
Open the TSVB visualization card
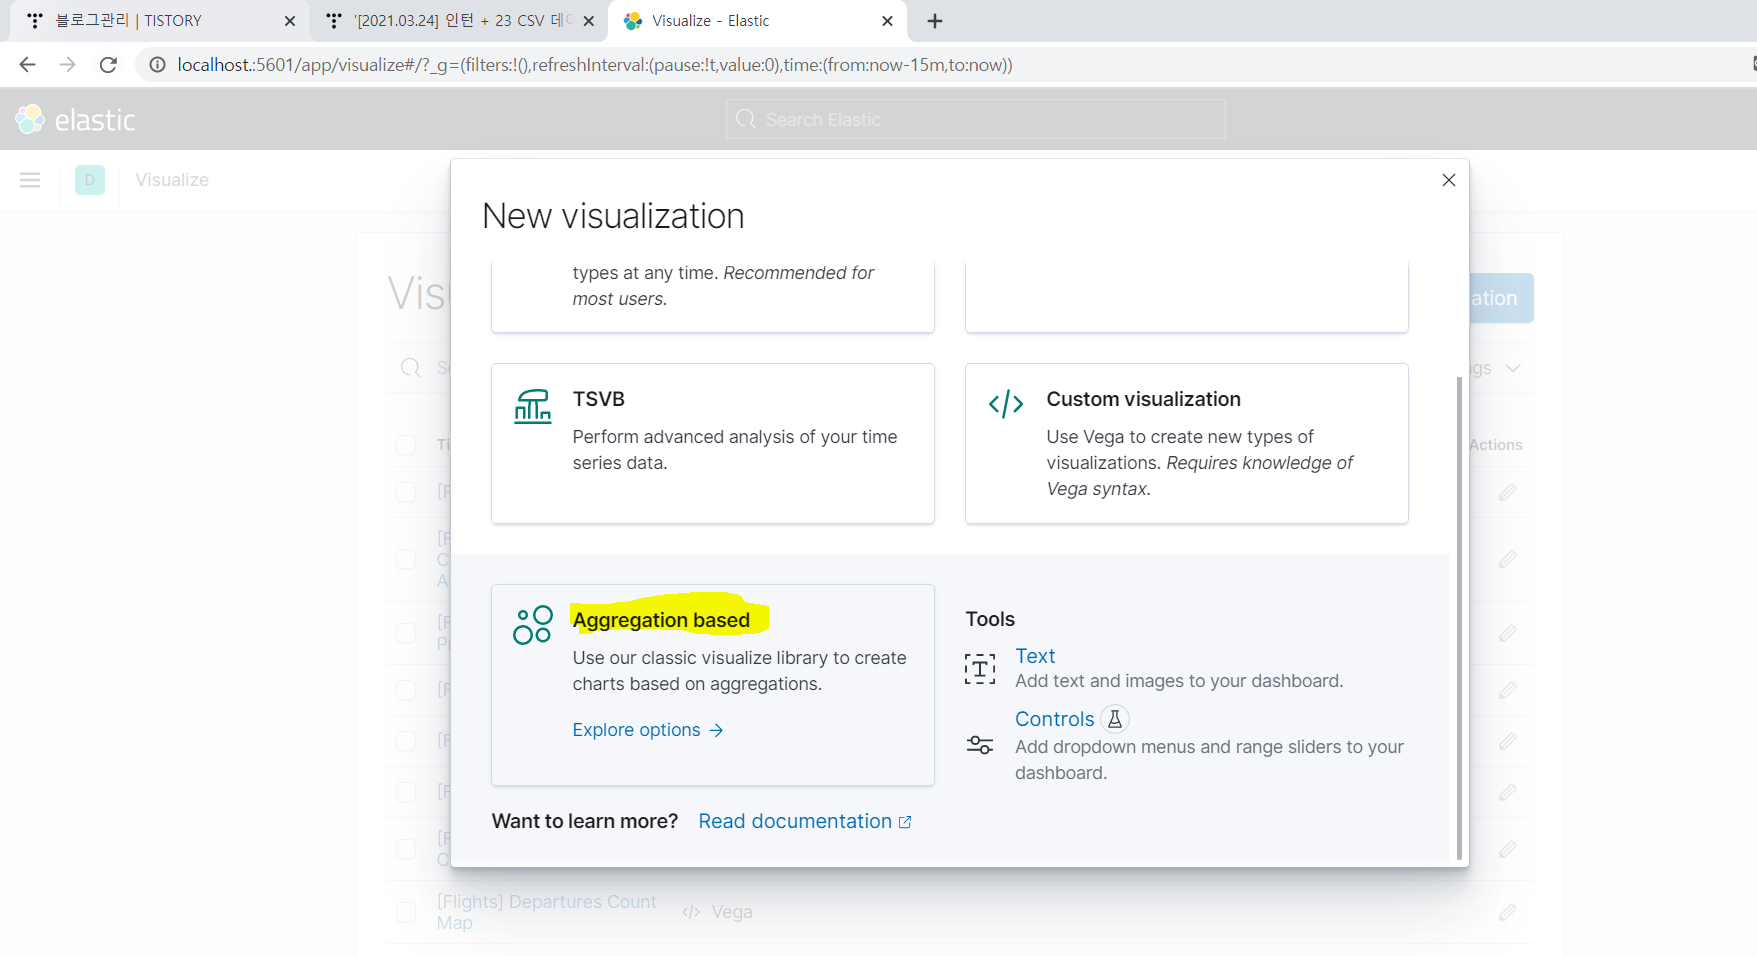(x=712, y=443)
